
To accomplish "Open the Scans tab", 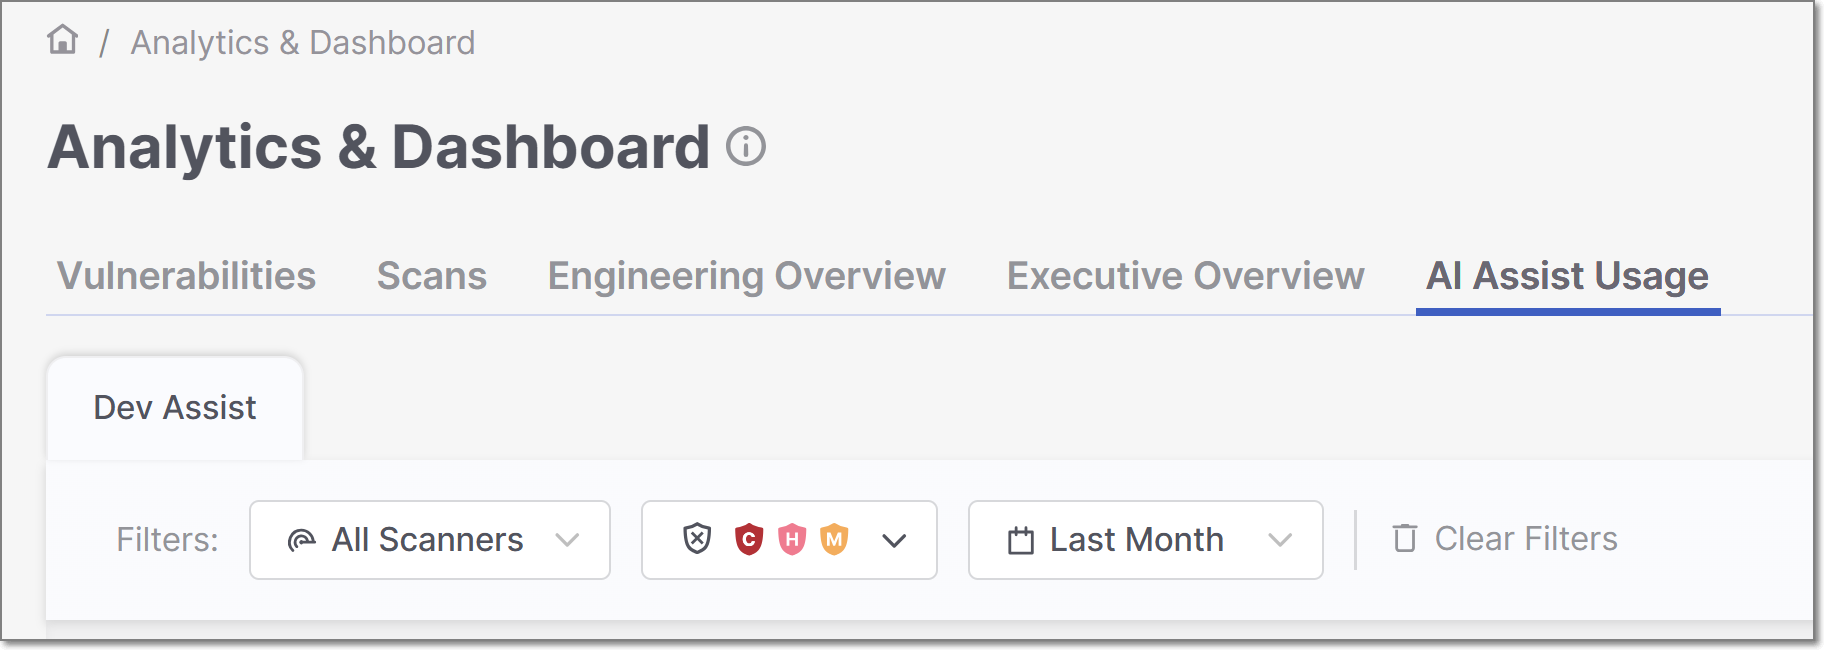I will coord(432,276).
